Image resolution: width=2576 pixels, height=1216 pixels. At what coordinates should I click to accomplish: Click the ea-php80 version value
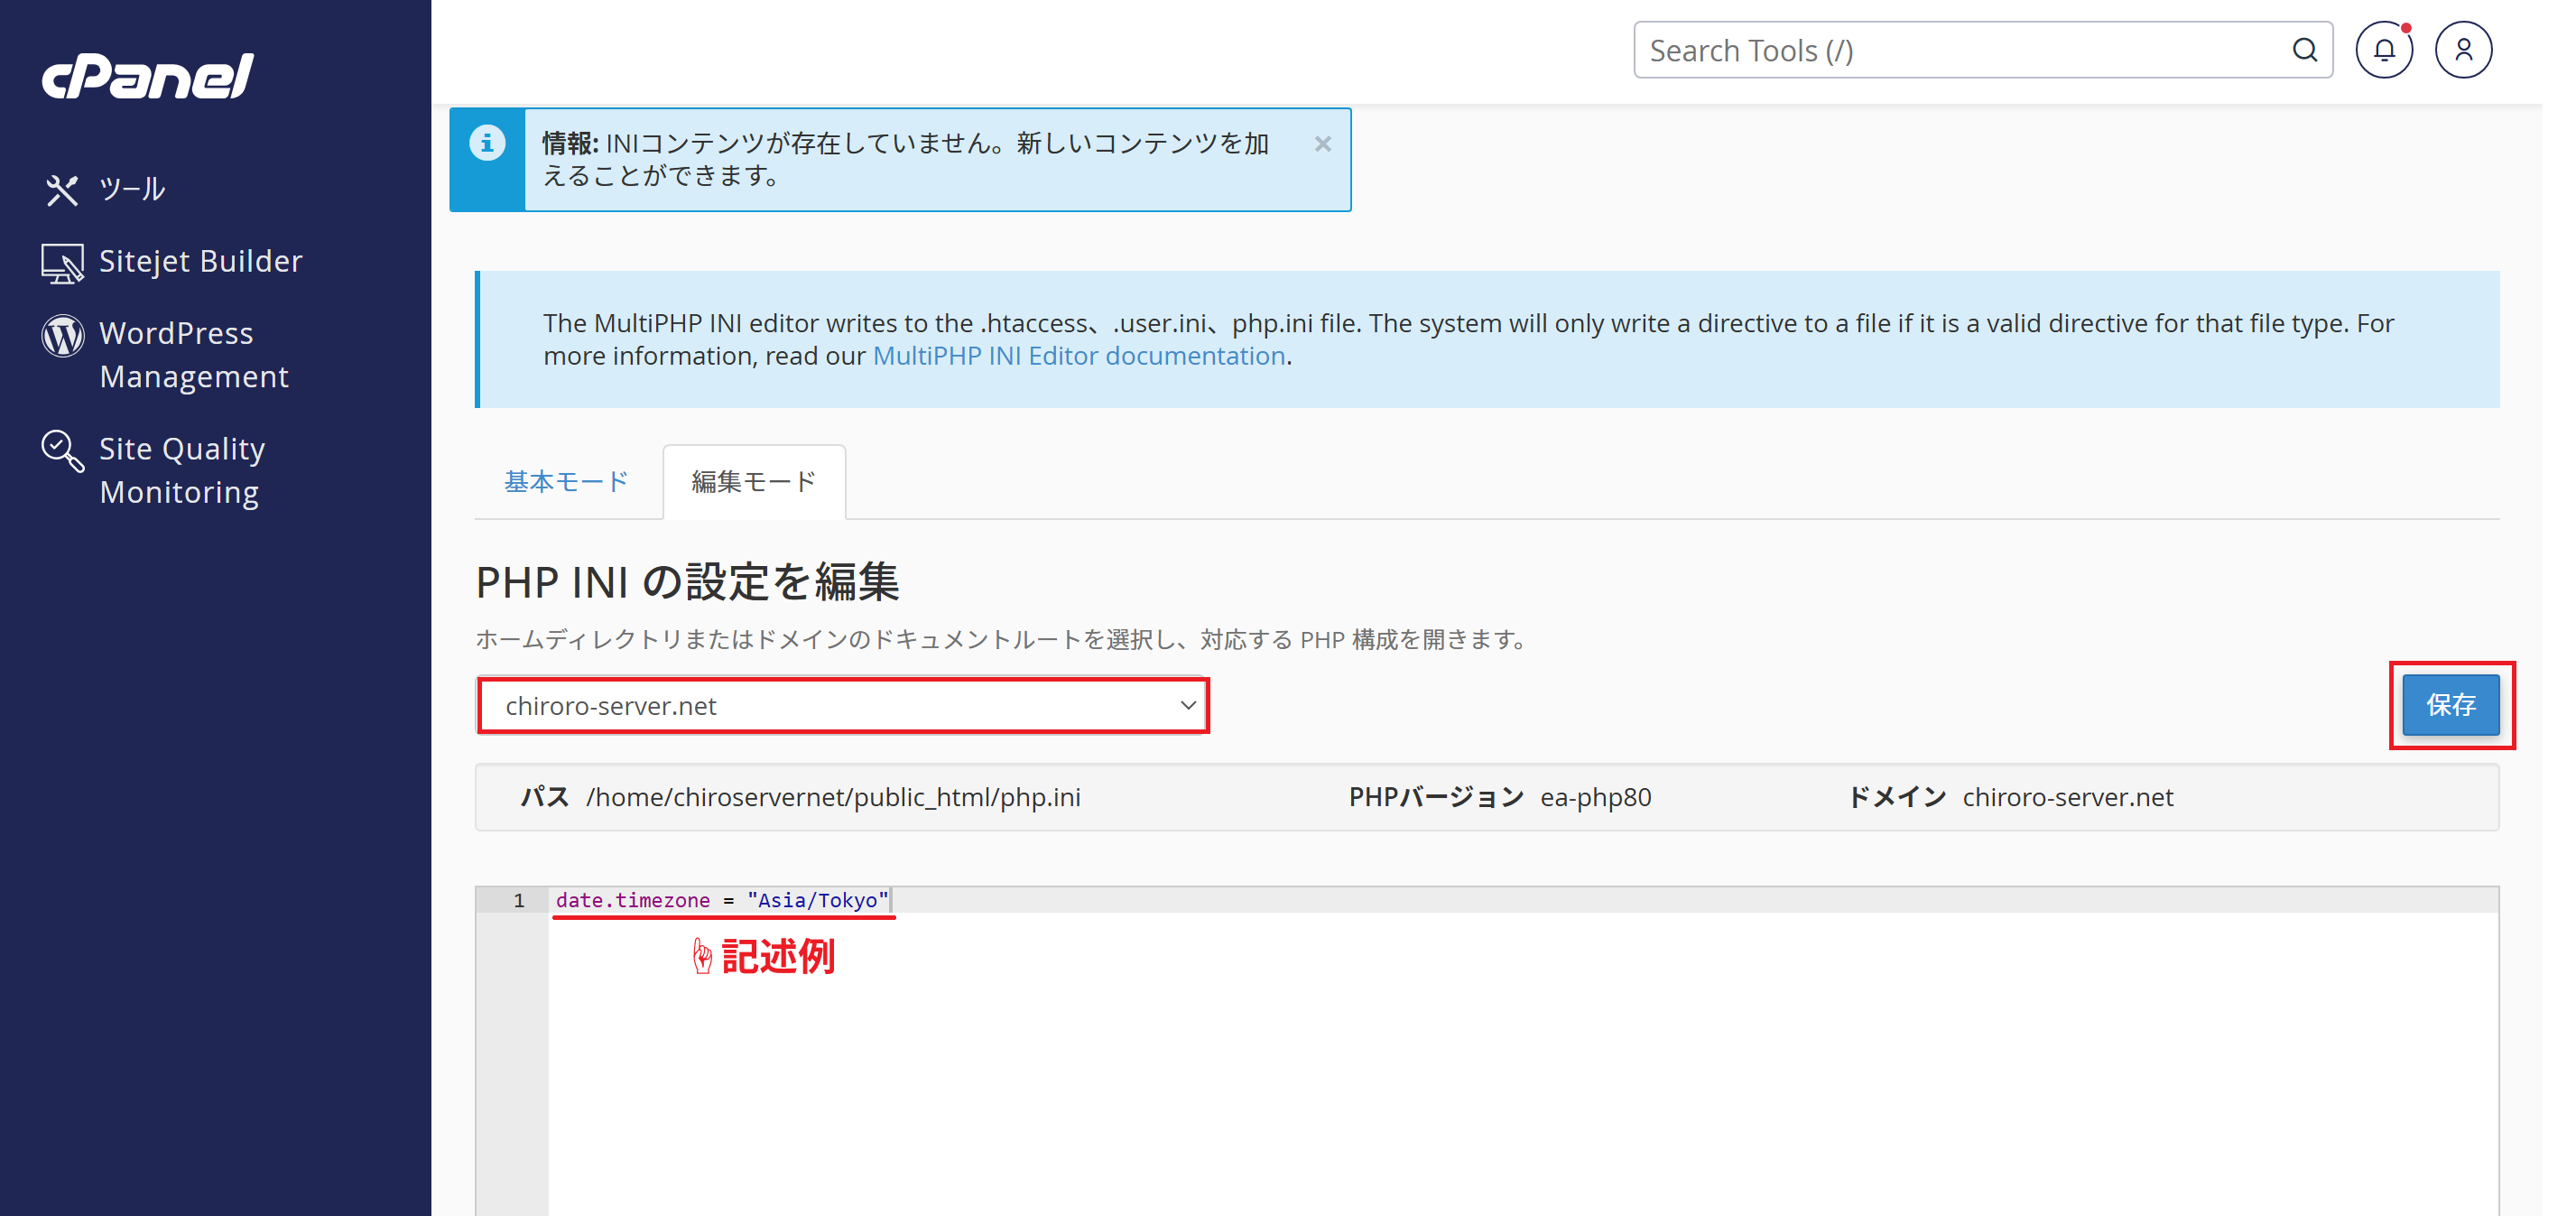tap(1596, 797)
